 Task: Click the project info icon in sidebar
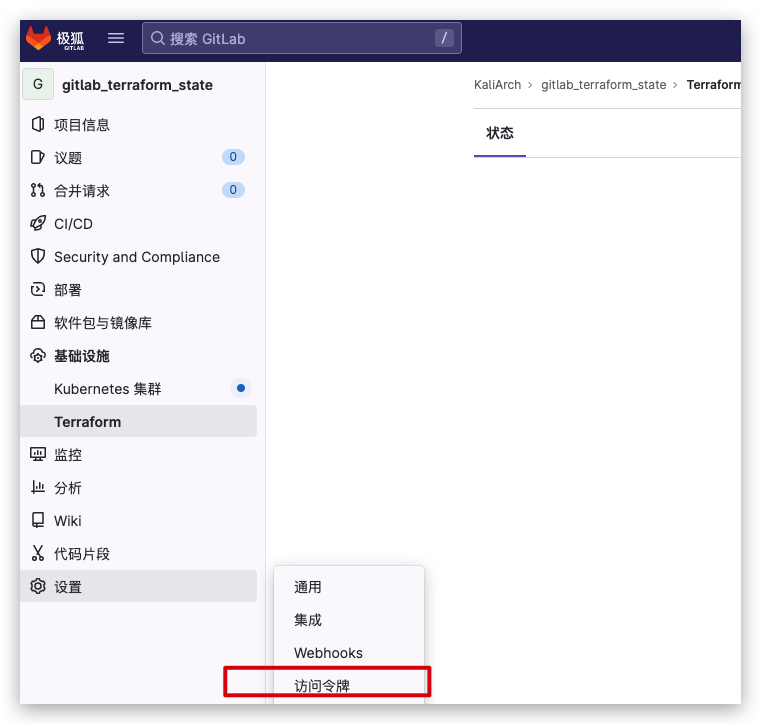point(38,125)
